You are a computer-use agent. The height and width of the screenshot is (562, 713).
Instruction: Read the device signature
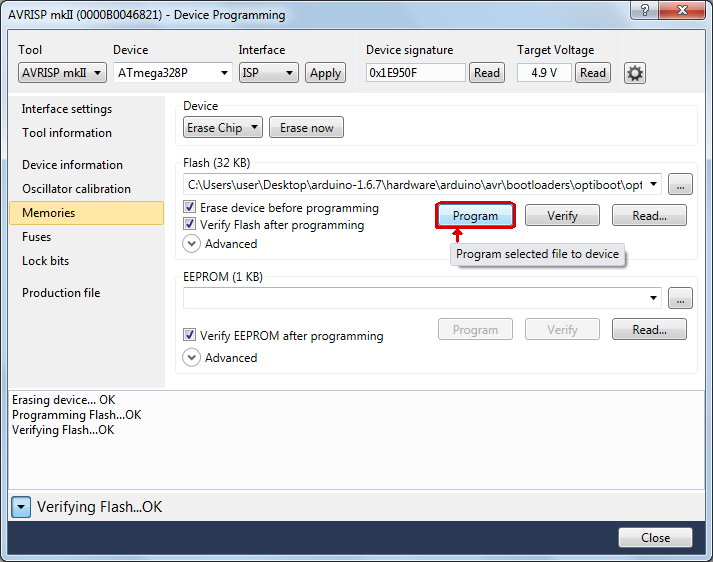point(487,73)
